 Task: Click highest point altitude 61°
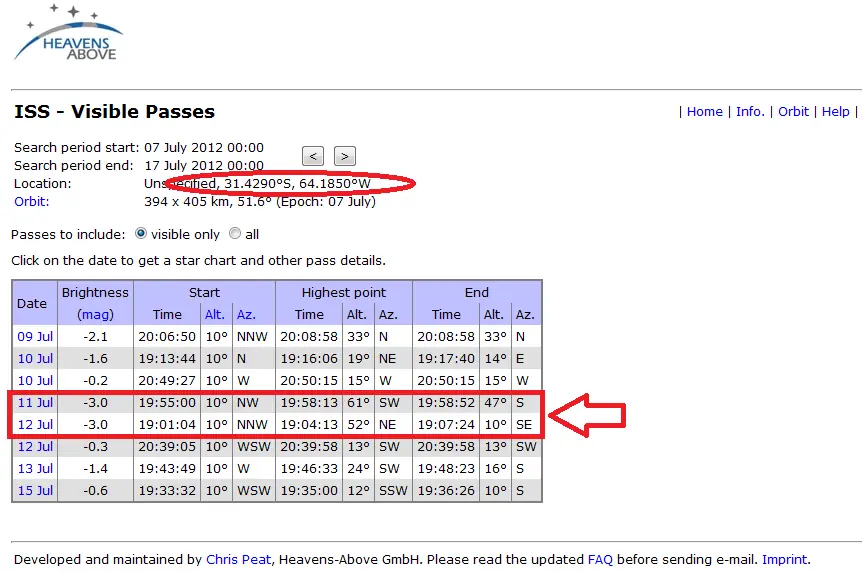click(x=358, y=402)
